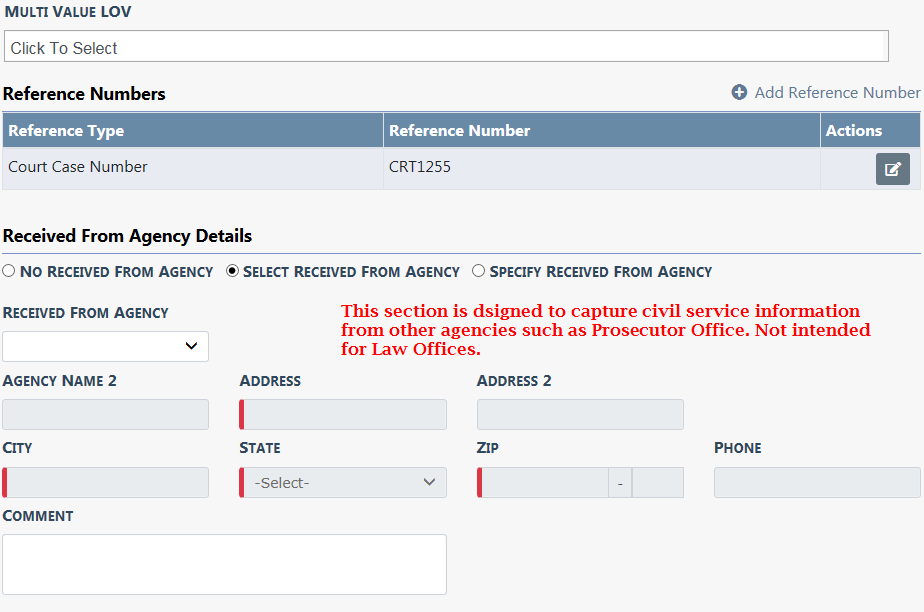Open the Received From Agency dropdown

tap(105, 346)
